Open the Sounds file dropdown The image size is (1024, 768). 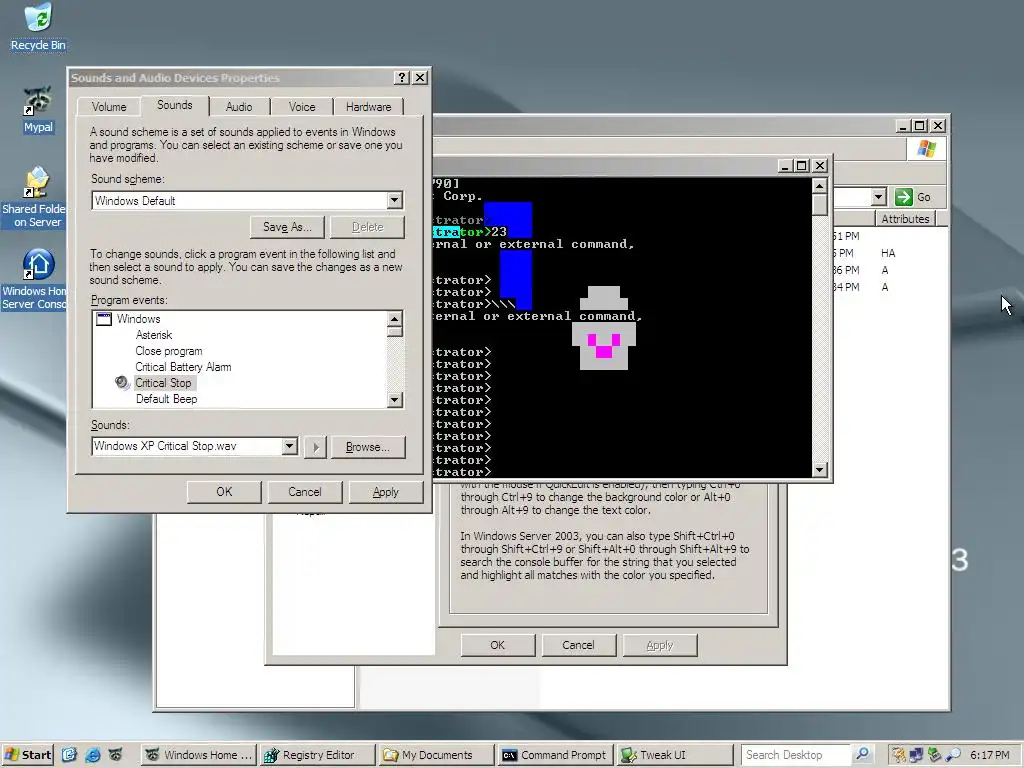click(289, 446)
